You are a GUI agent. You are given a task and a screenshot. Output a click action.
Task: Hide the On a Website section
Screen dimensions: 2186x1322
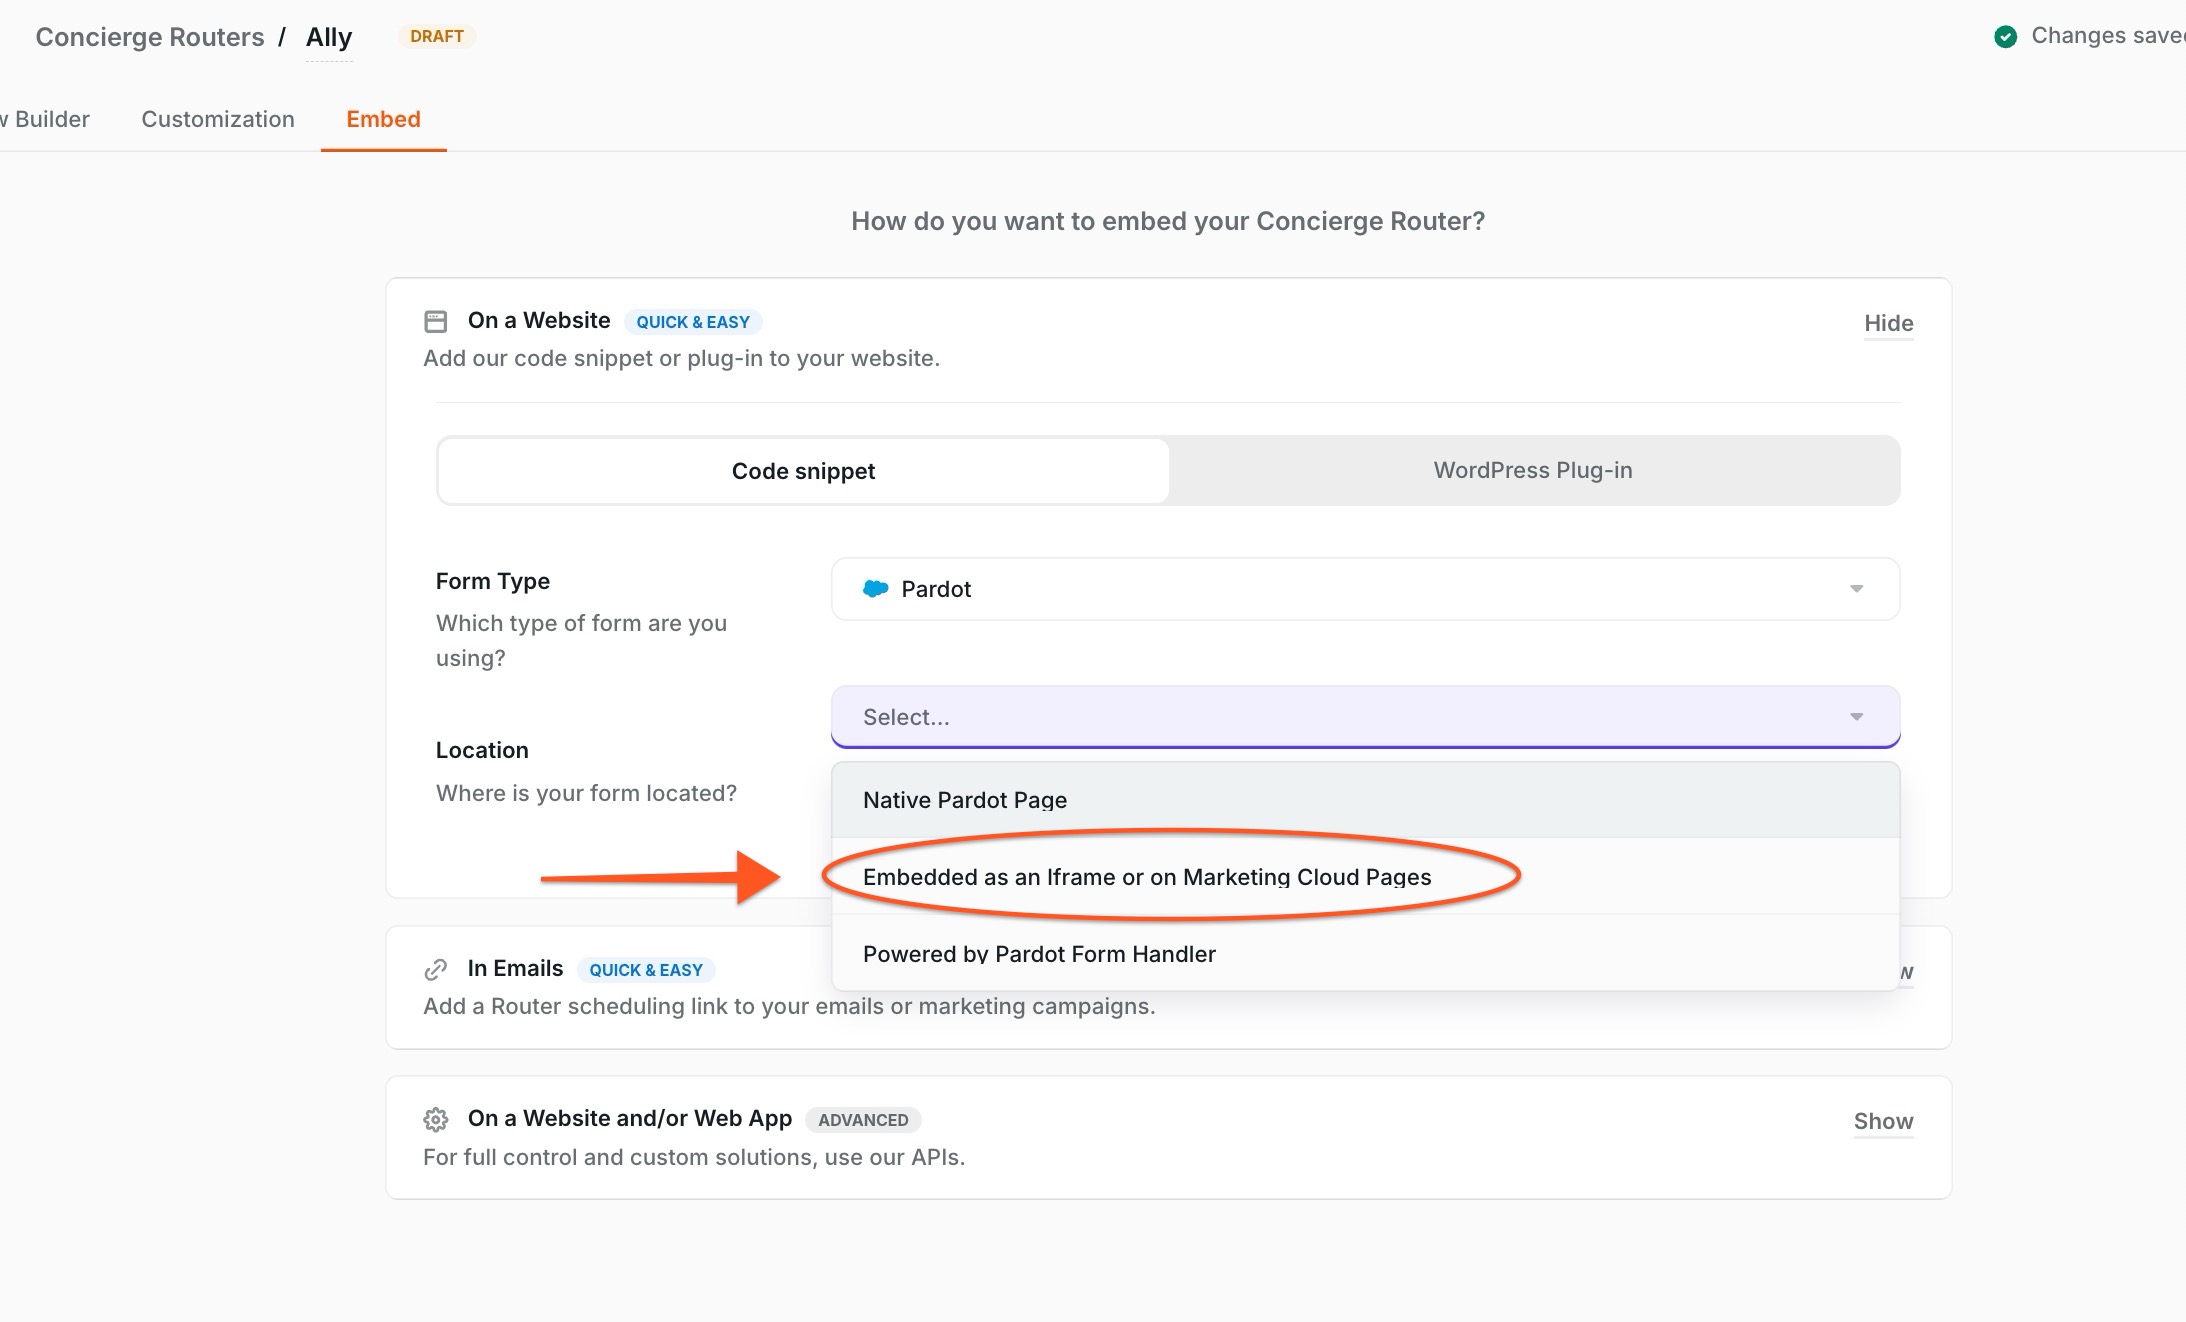(x=1888, y=323)
